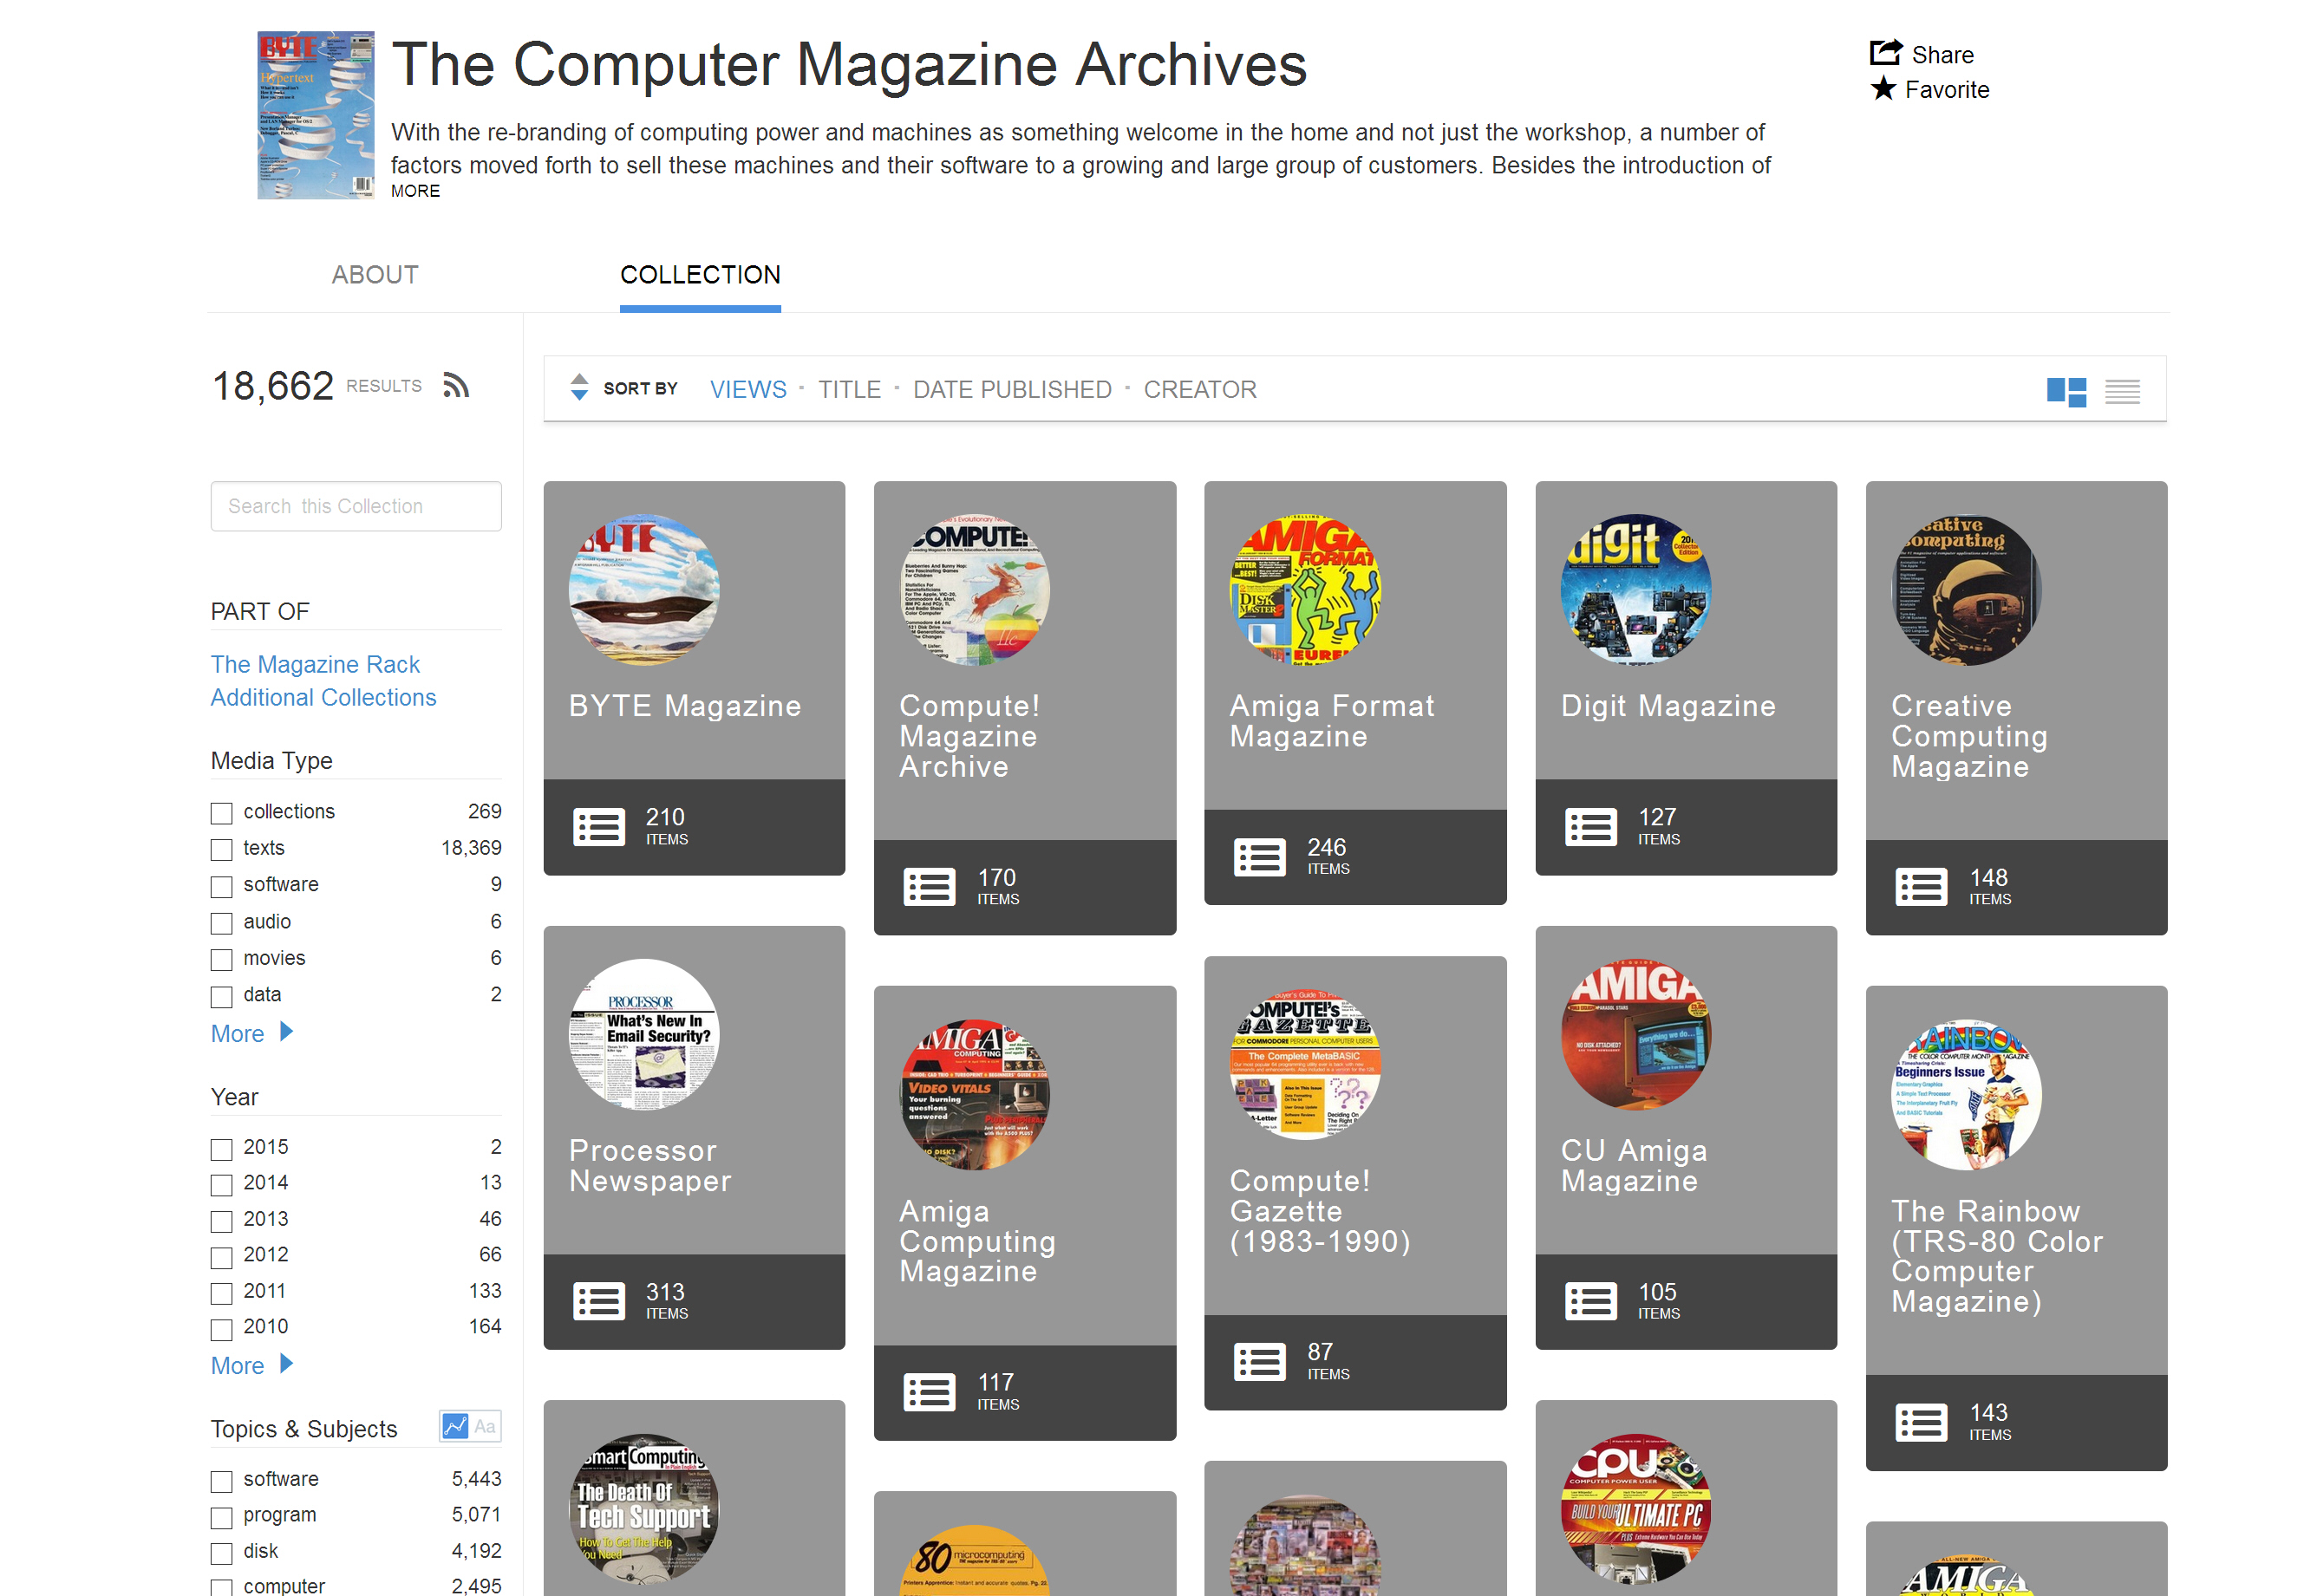Check the 2013 year checkbox
The width and height of the screenshot is (2304, 1596).
click(221, 1221)
